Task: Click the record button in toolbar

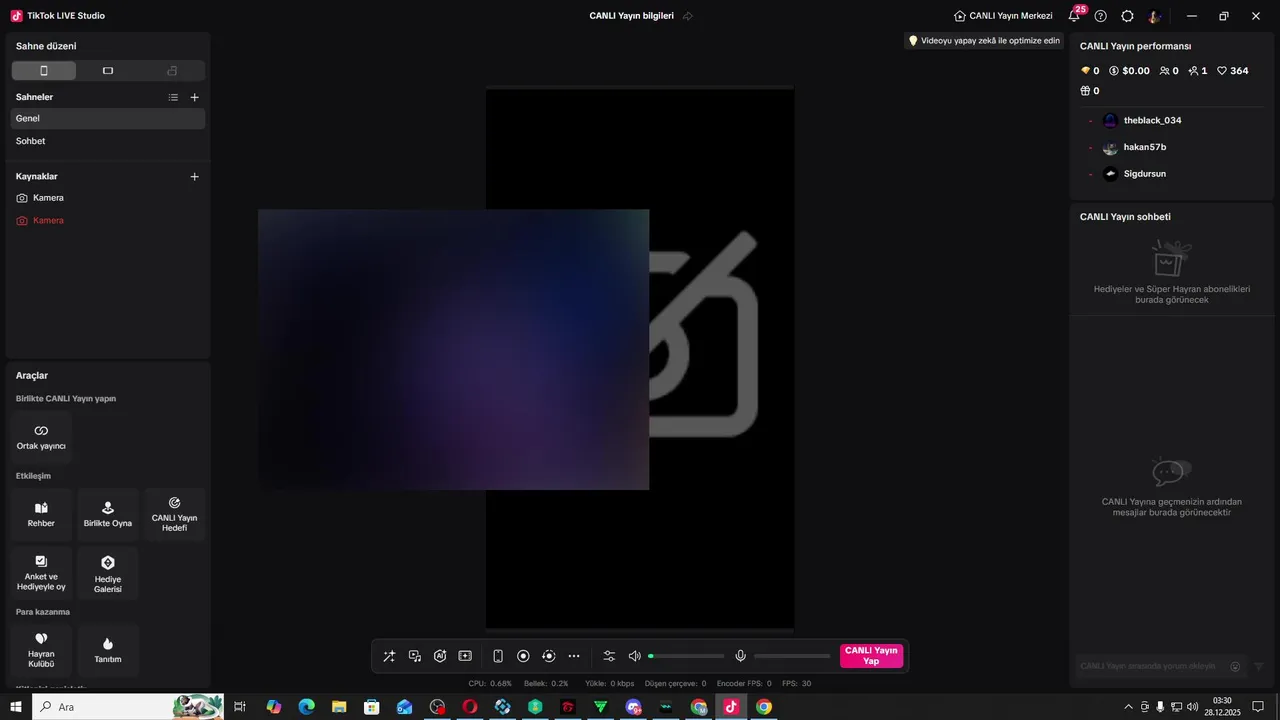Action: [523, 656]
